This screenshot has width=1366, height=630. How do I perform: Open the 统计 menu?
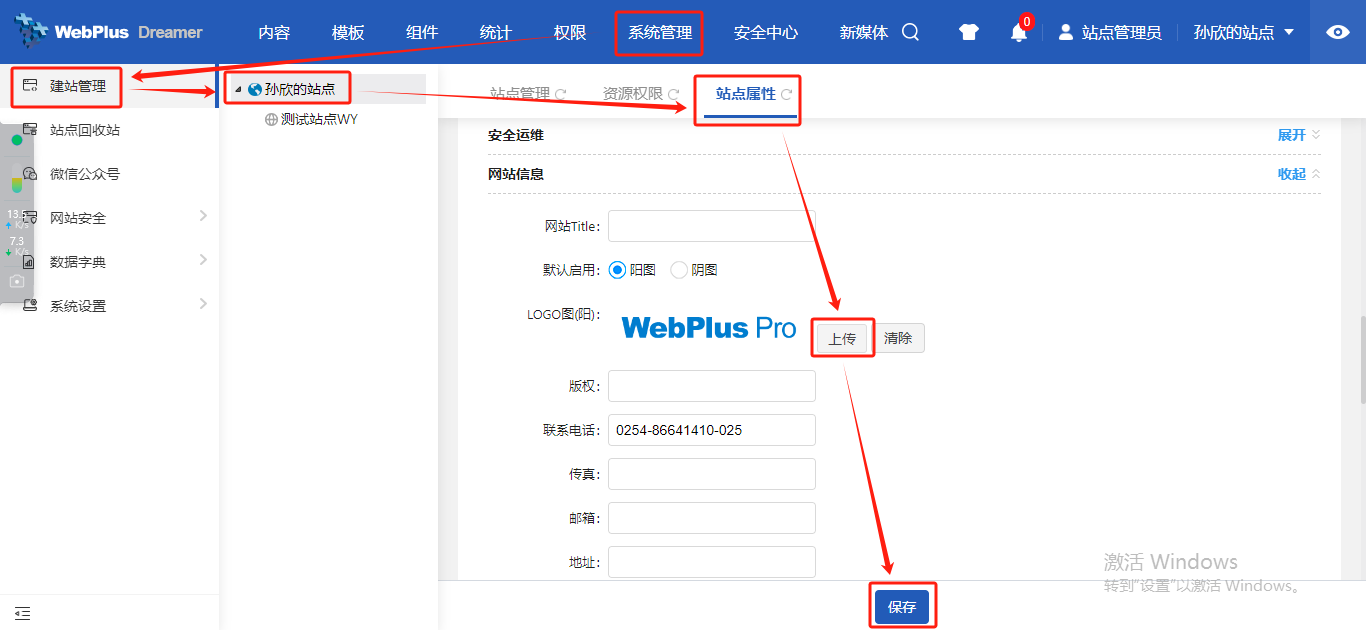496,32
